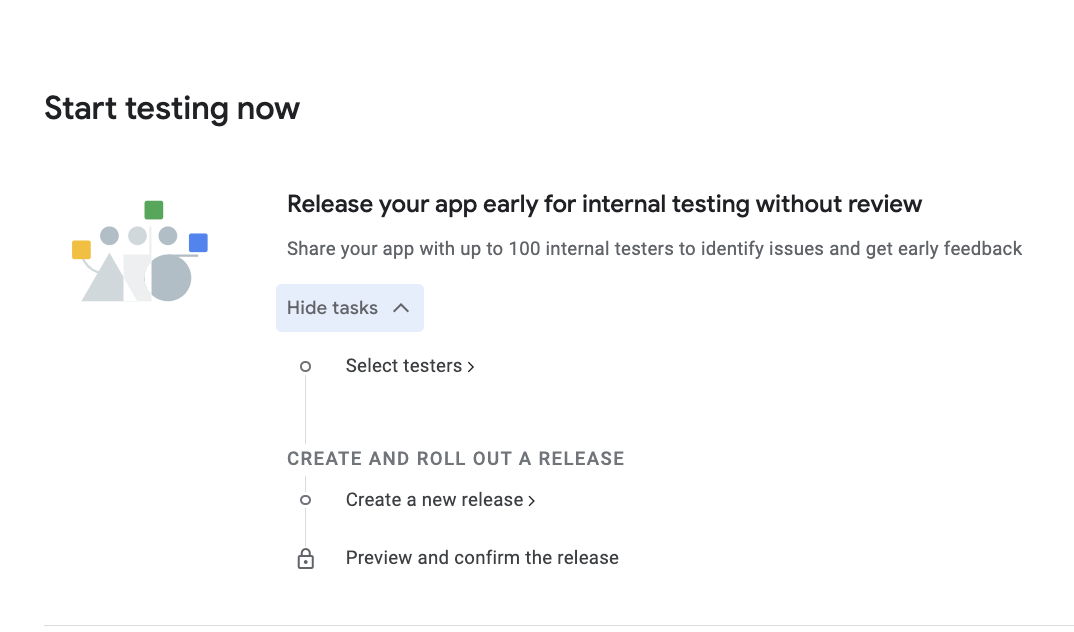1074x632 pixels.
Task: Open the Select testers task
Action: [x=403, y=366]
